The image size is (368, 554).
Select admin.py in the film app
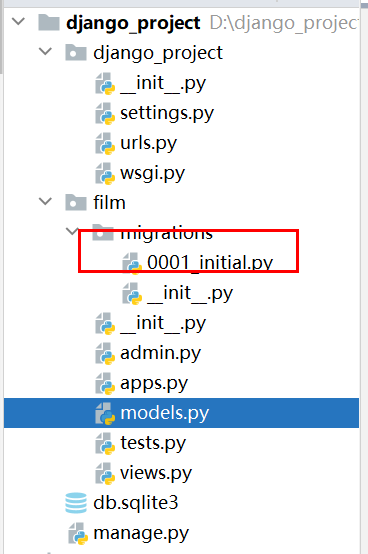click(160, 353)
